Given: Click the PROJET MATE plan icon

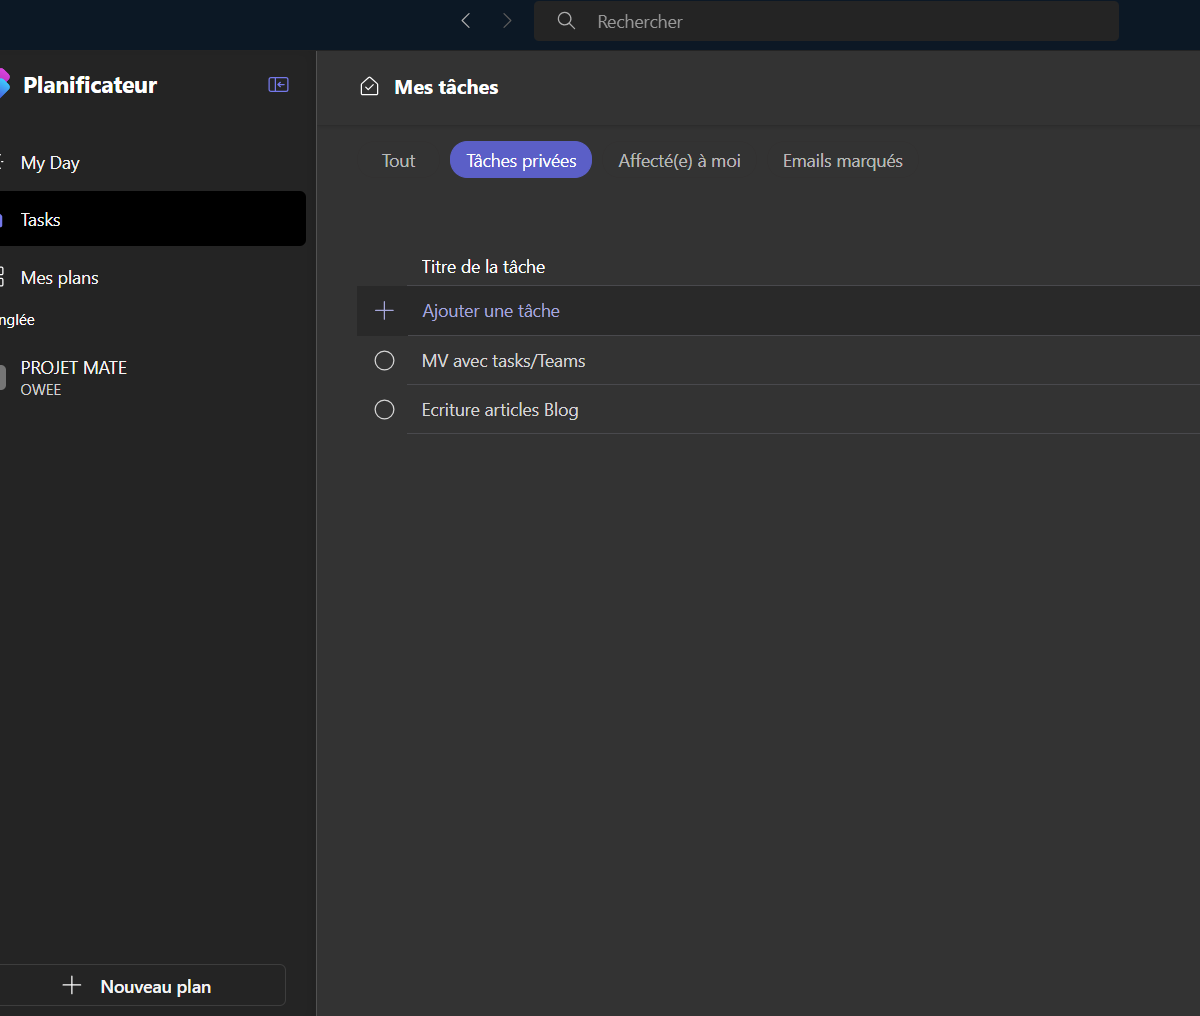Looking at the screenshot, I should (x=3, y=377).
